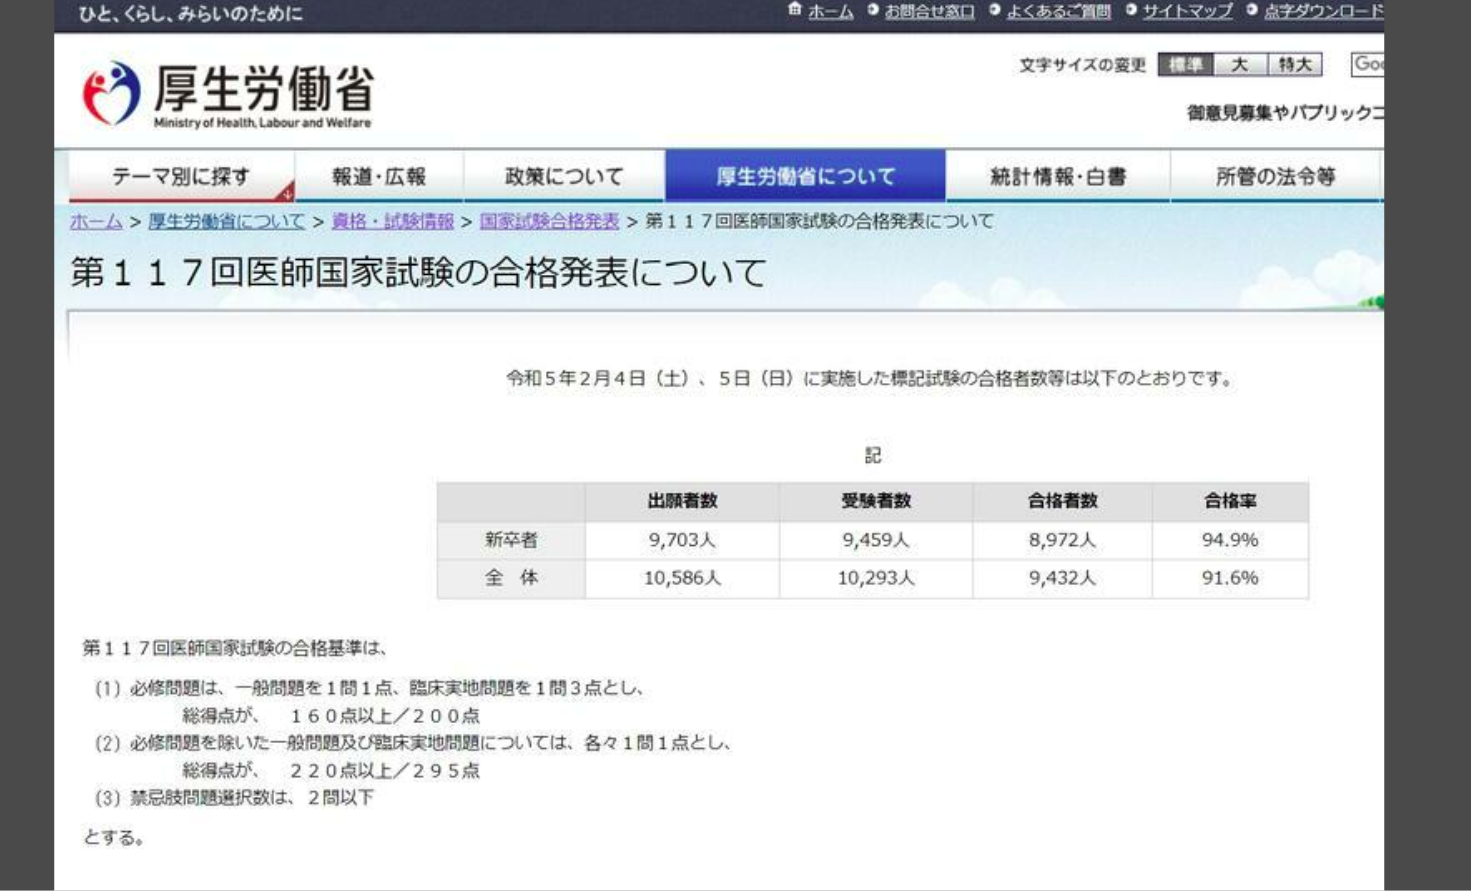1471x891 pixels.
Task: Click the 全 体 row label
Action: tap(511, 578)
